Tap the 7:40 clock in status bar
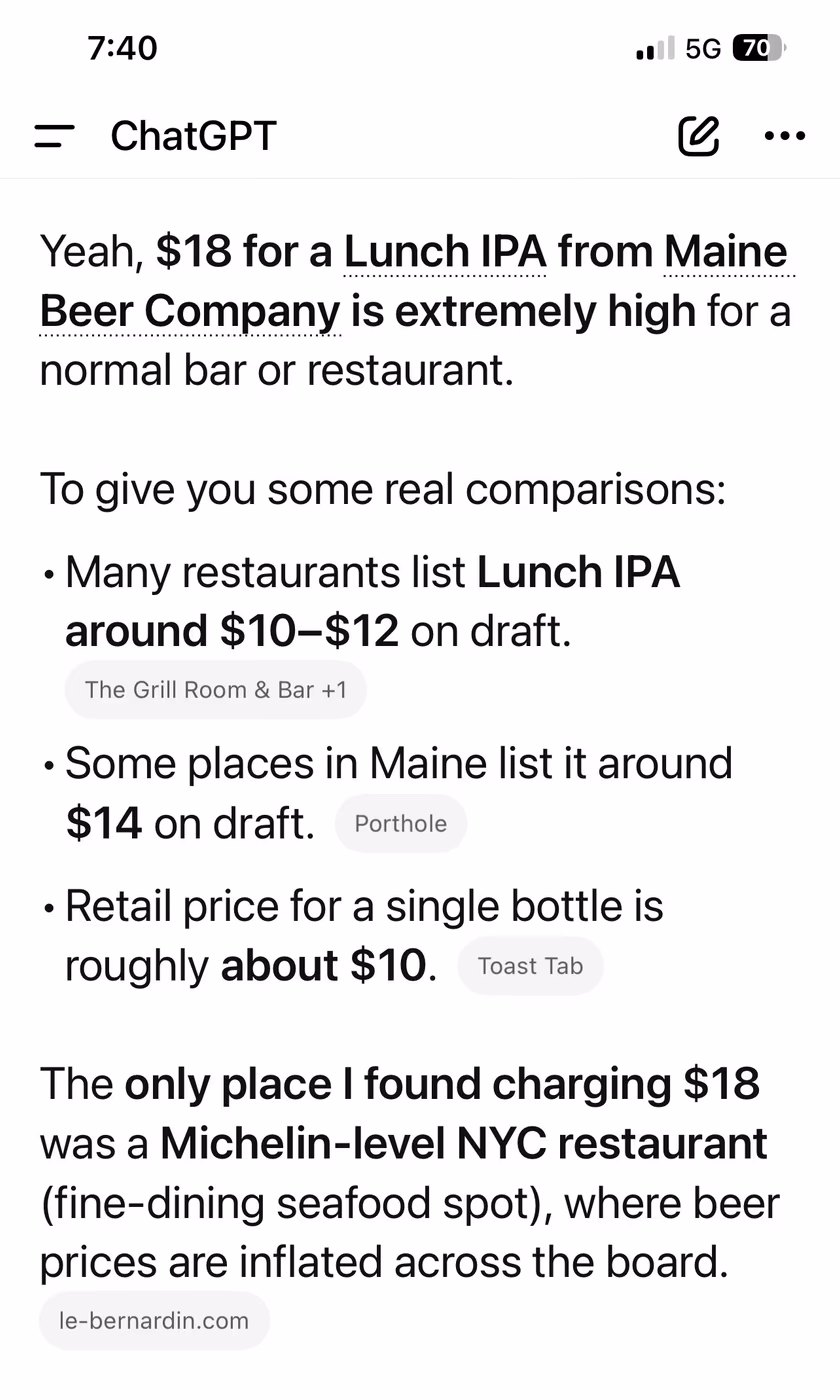 (x=123, y=48)
